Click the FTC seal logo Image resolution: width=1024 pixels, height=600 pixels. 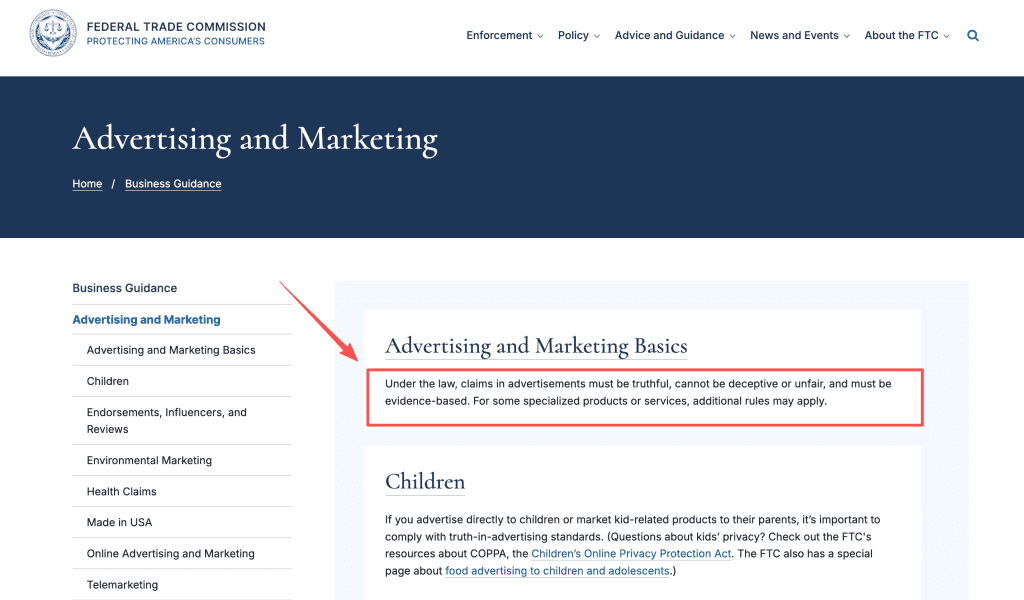(x=53, y=33)
